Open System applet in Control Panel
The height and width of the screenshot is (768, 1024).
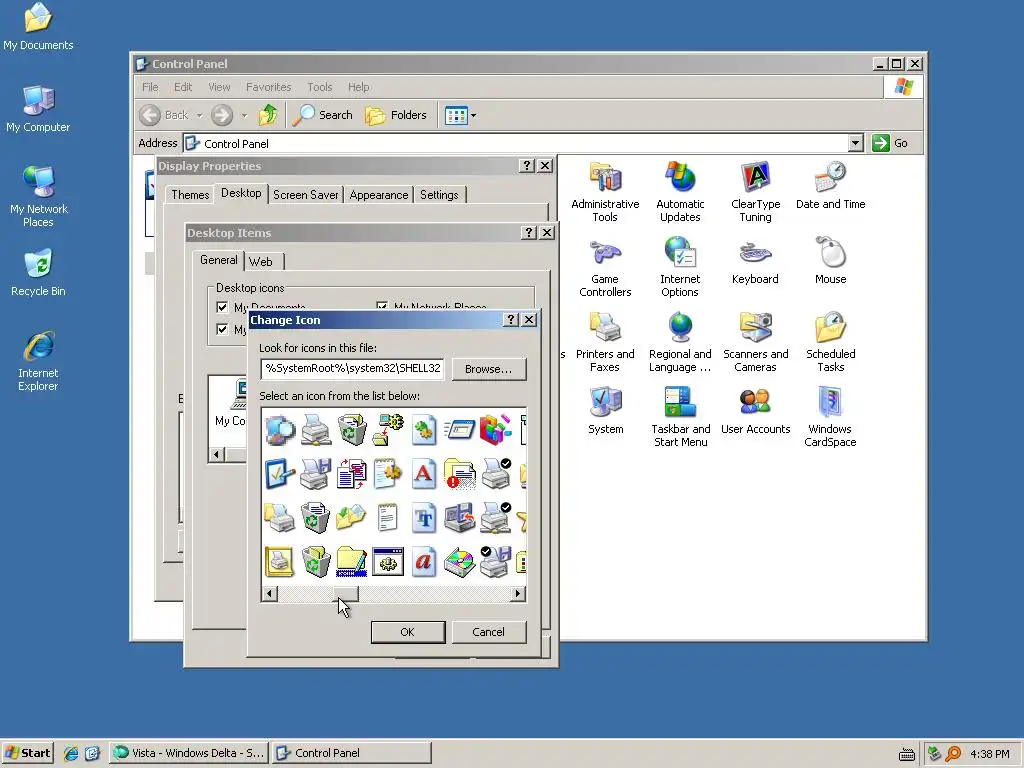pyautogui.click(x=605, y=412)
